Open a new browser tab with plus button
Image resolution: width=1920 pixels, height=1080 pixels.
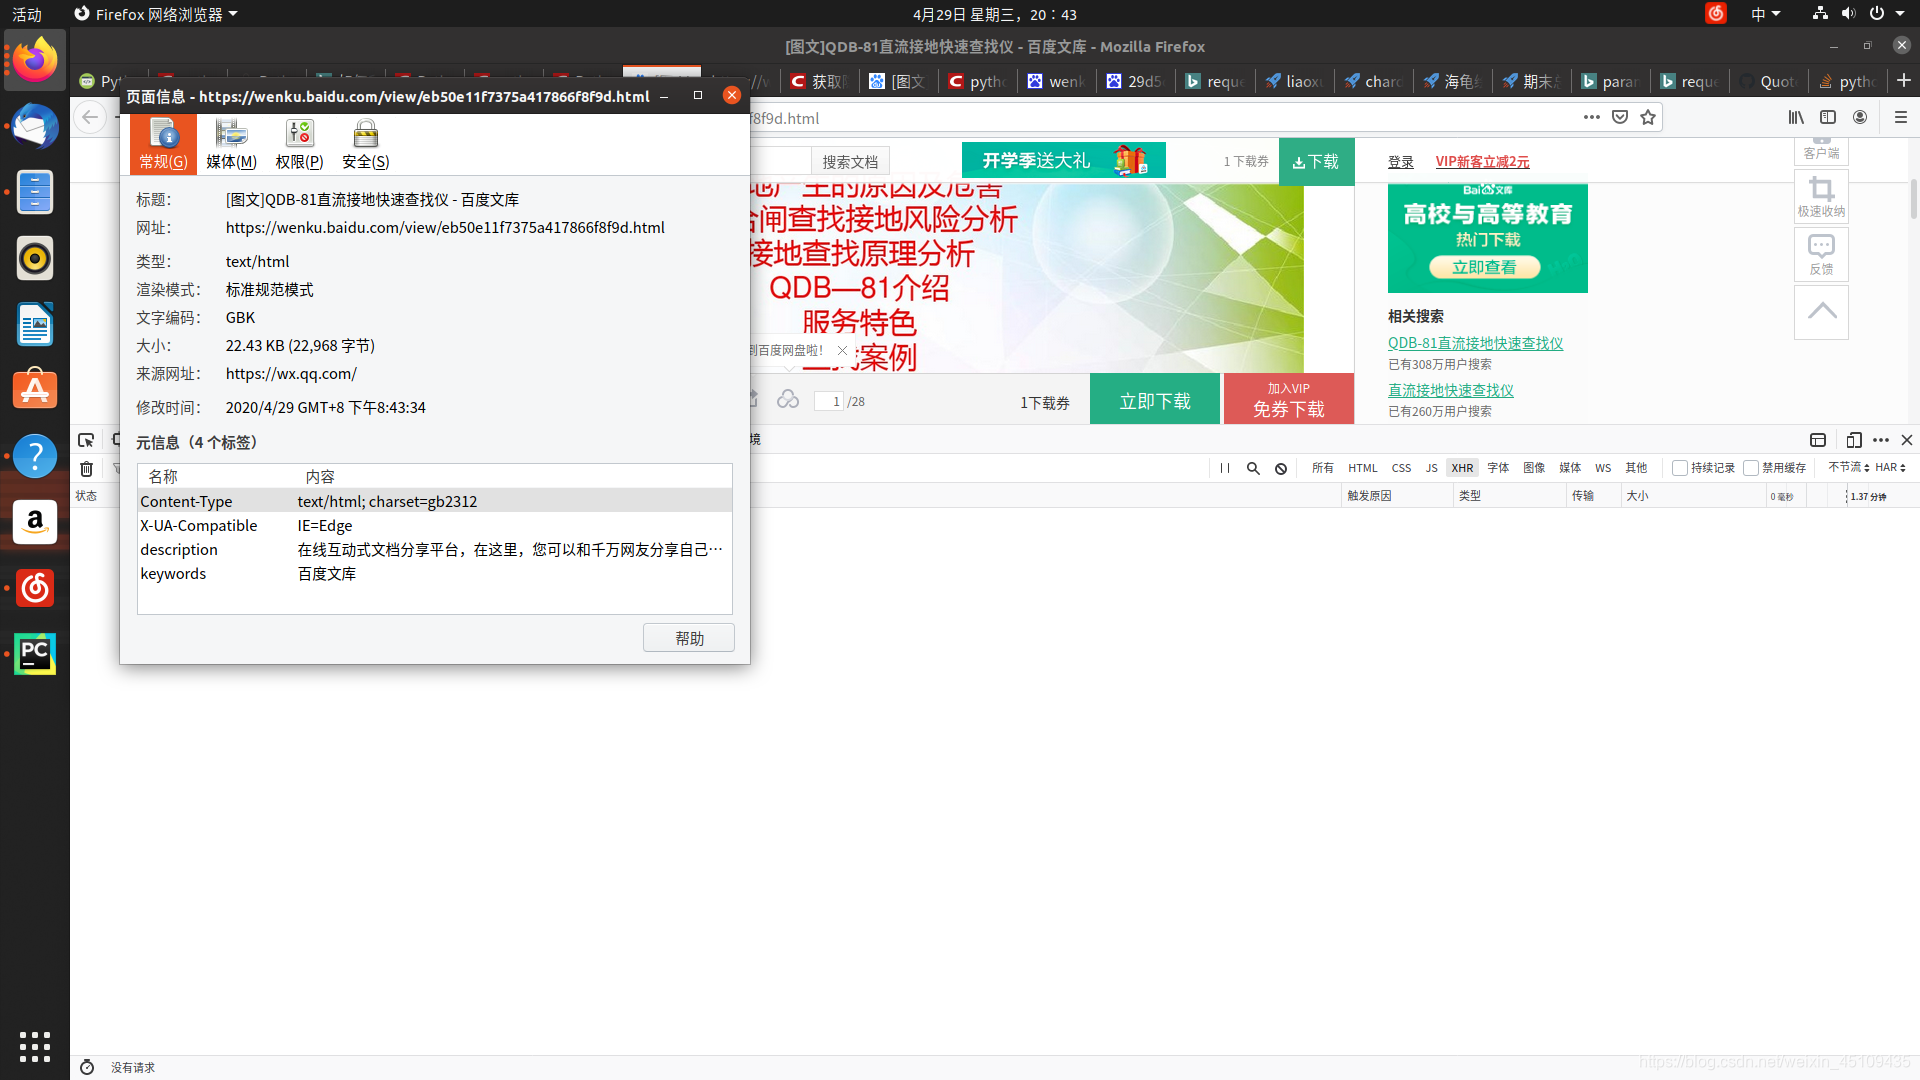pos(1904,80)
